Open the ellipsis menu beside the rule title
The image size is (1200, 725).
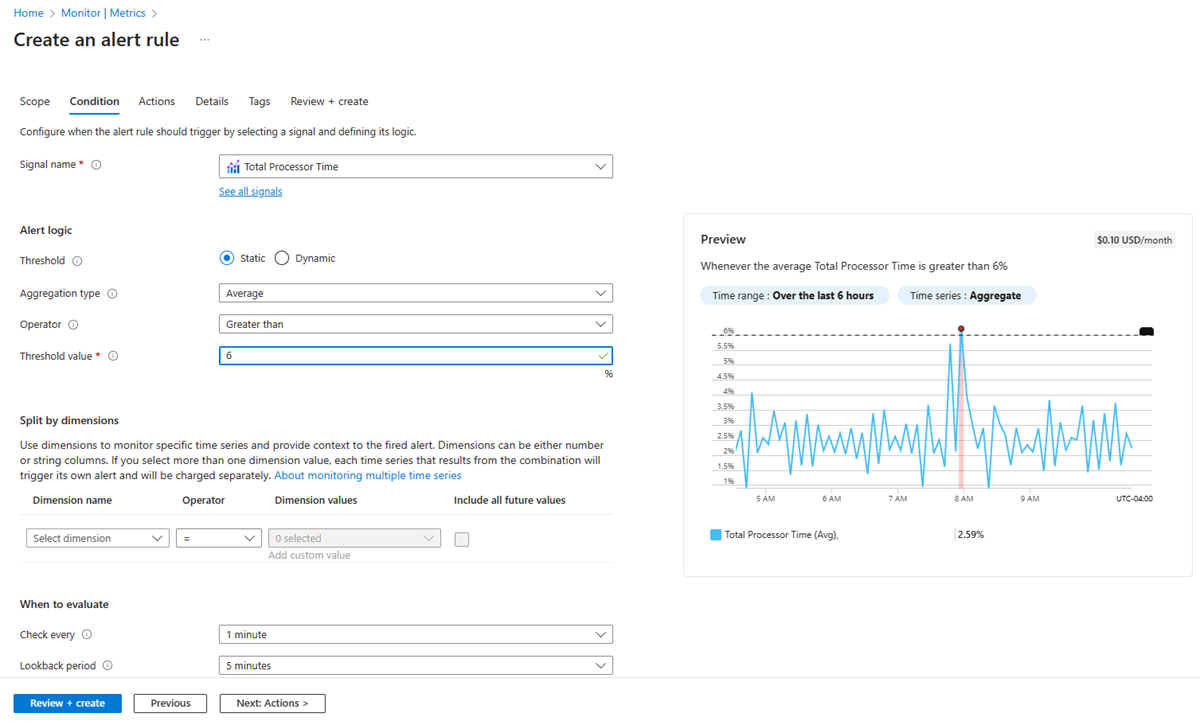pos(204,39)
